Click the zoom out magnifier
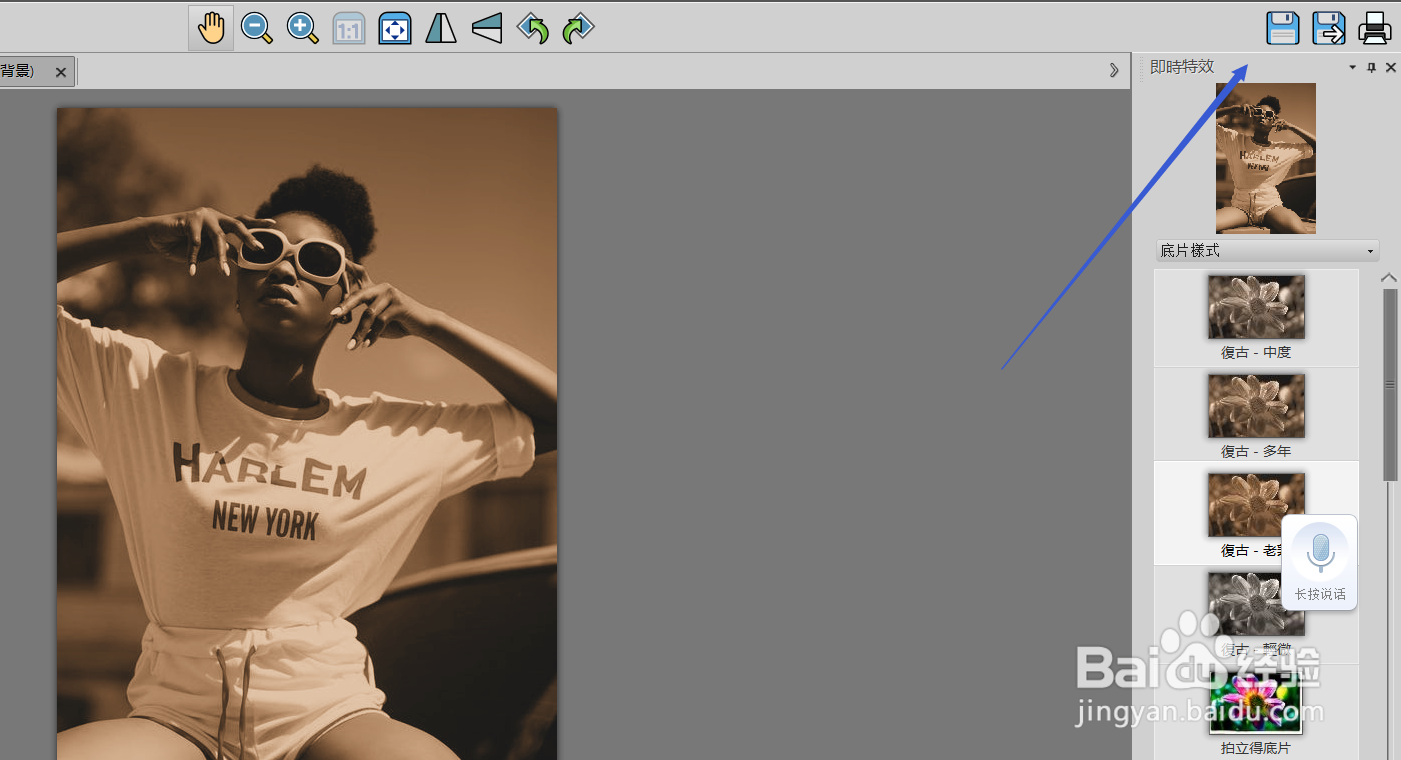 [x=257, y=28]
